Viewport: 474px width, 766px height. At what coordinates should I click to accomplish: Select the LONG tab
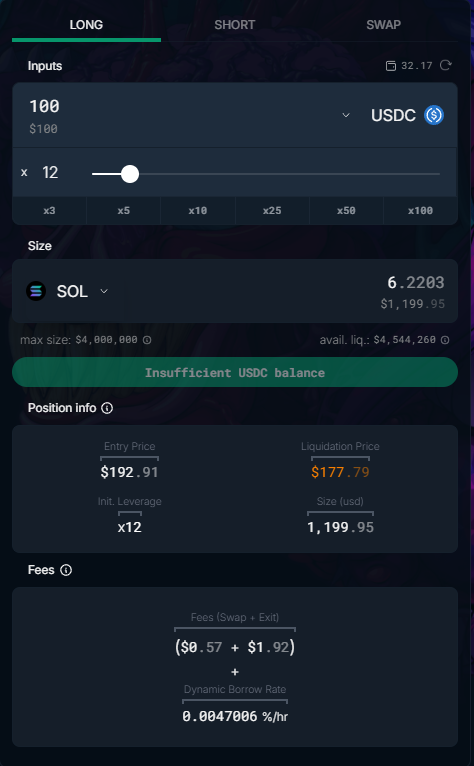point(86,25)
